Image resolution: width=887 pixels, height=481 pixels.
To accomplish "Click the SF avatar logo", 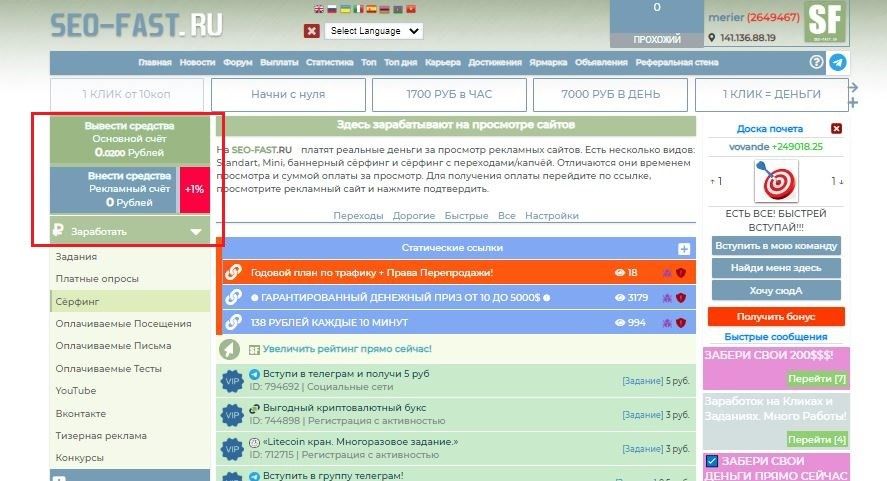I will tap(825, 22).
